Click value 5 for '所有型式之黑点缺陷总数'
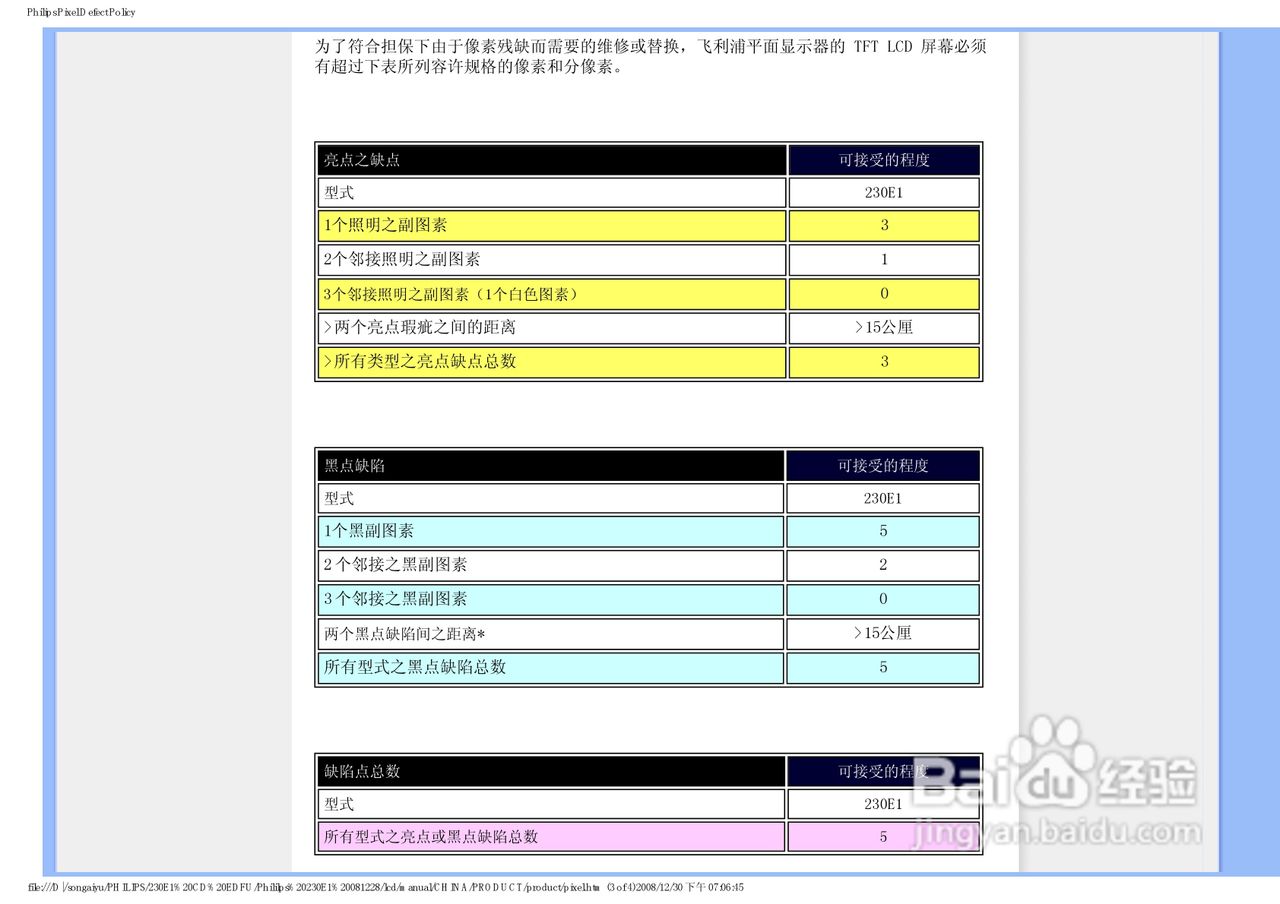 pyautogui.click(x=883, y=668)
